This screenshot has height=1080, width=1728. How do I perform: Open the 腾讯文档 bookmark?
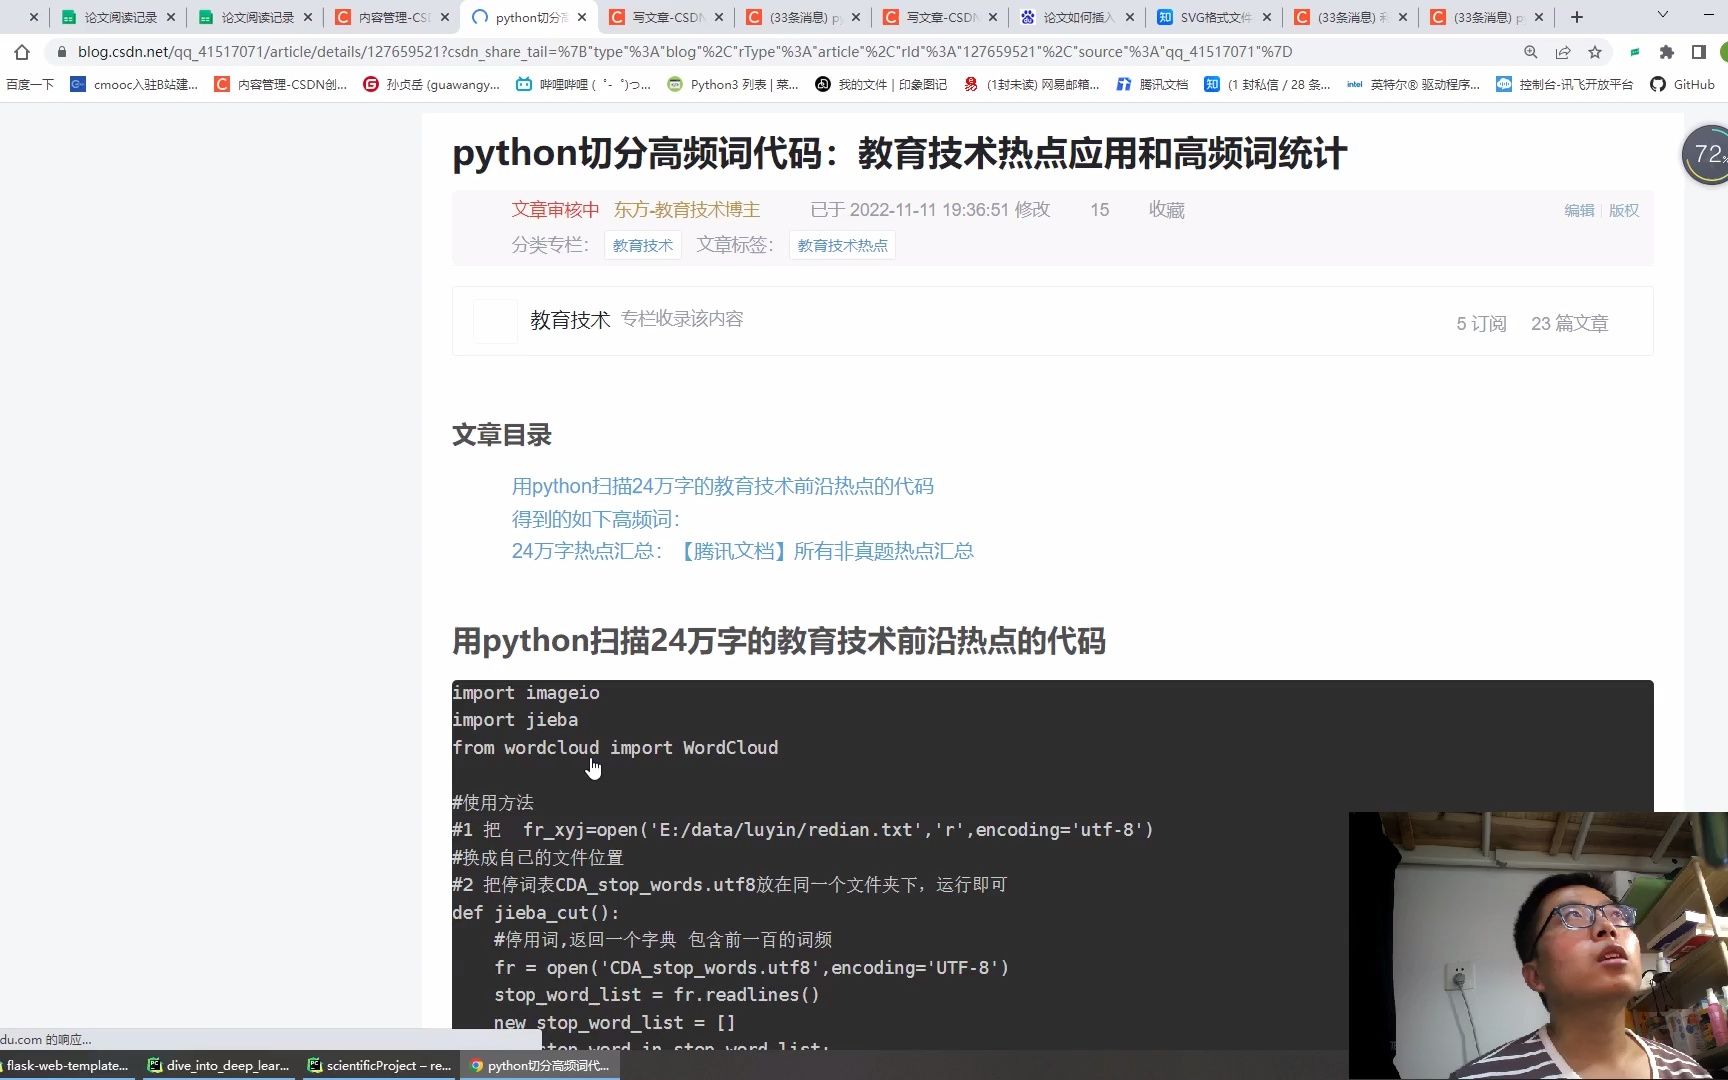coord(1152,84)
